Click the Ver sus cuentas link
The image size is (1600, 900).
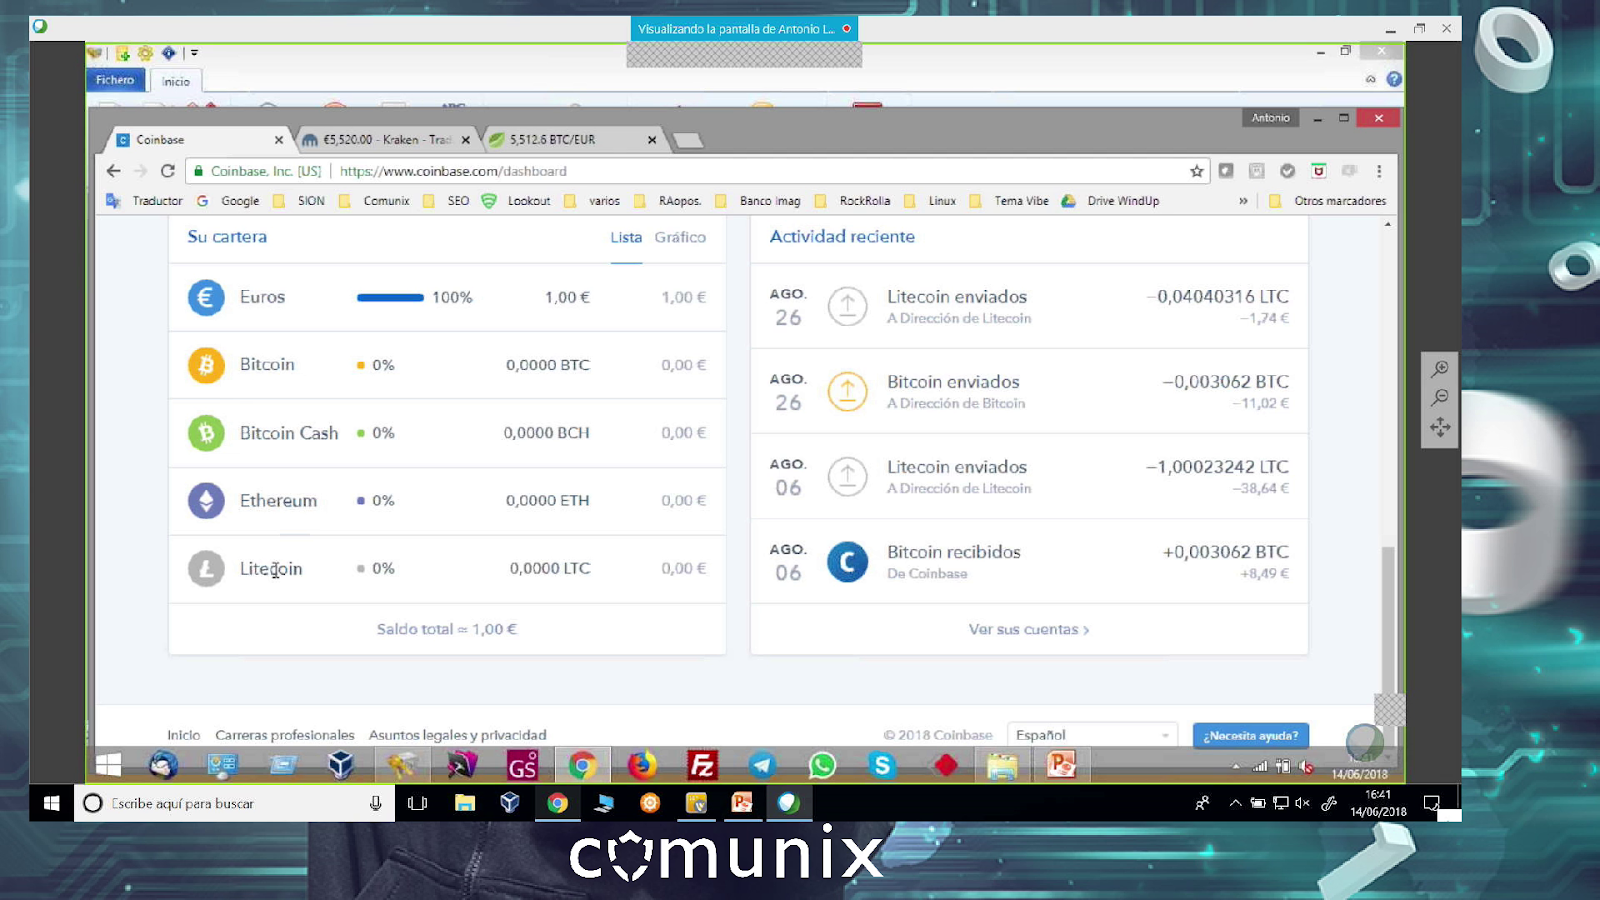[x=1029, y=629]
